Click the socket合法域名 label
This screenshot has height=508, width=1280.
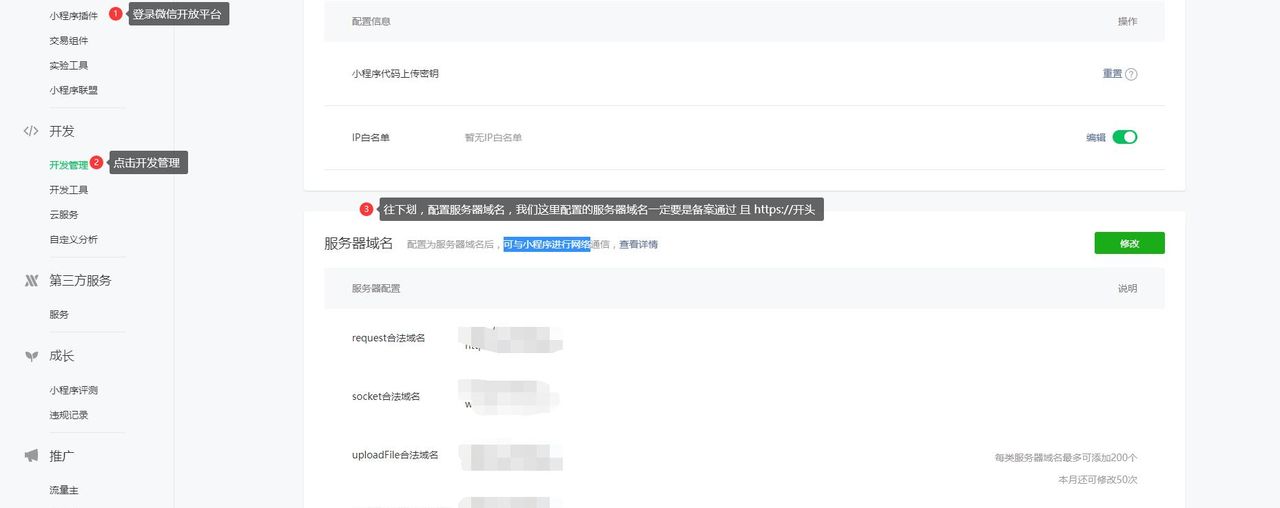(386, 396)
